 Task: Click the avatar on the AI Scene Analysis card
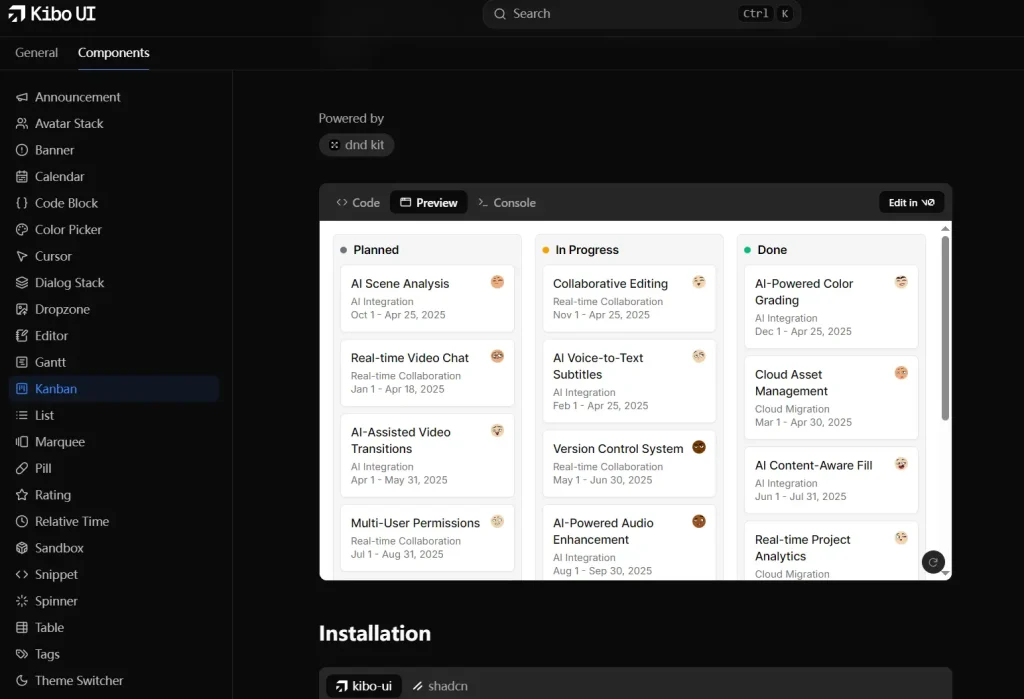click(497, 282)
